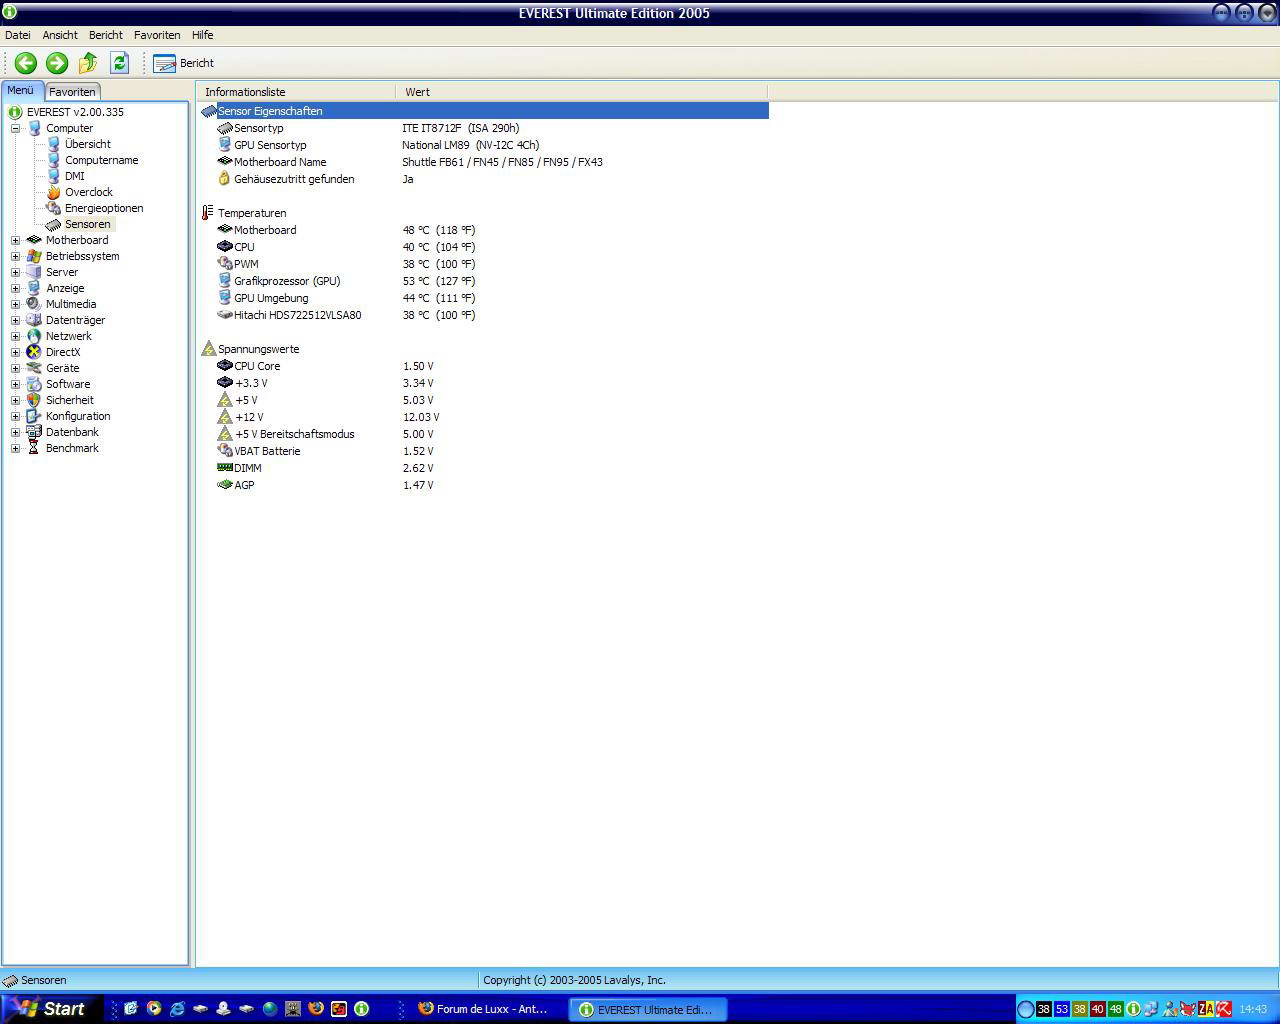1280x1024 pixels.
Task: Click the green Back arrow toolbar button
Action: [26, 63]
